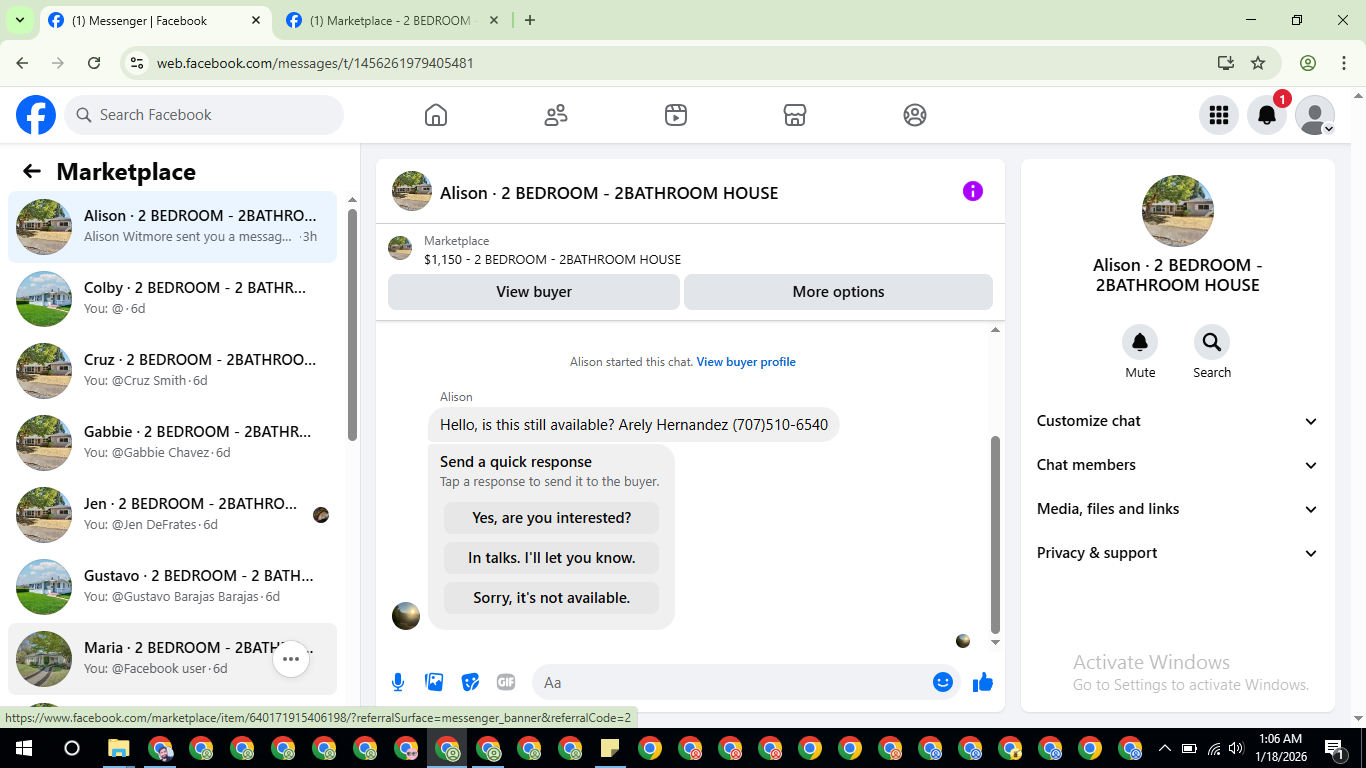Click the attach photo icon
1366x768 pixels.
tap(434, 682)
